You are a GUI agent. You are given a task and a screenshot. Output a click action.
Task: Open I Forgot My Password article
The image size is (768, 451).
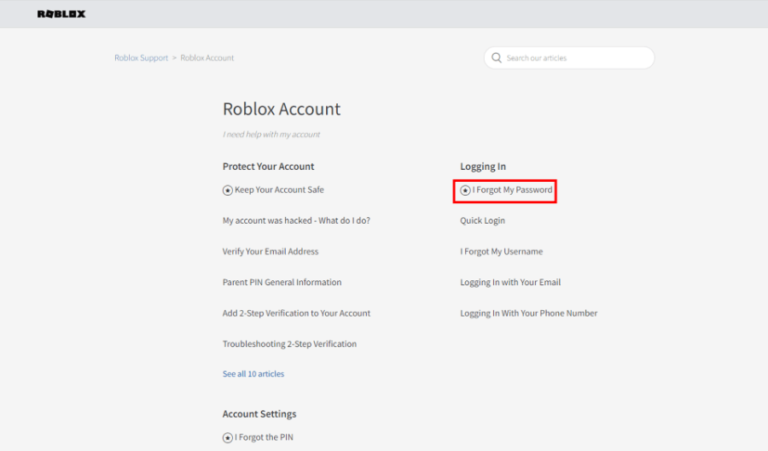point(512,190)
